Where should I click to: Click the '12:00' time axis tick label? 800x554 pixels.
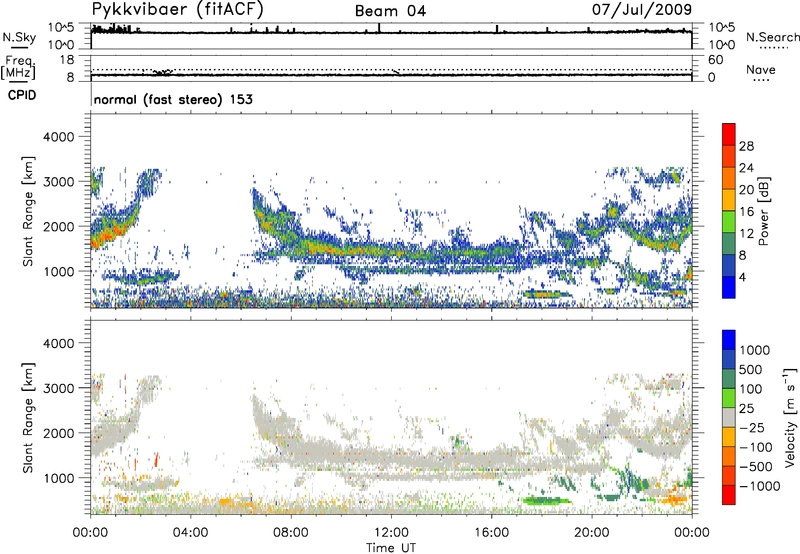click(x=391, y=533)
